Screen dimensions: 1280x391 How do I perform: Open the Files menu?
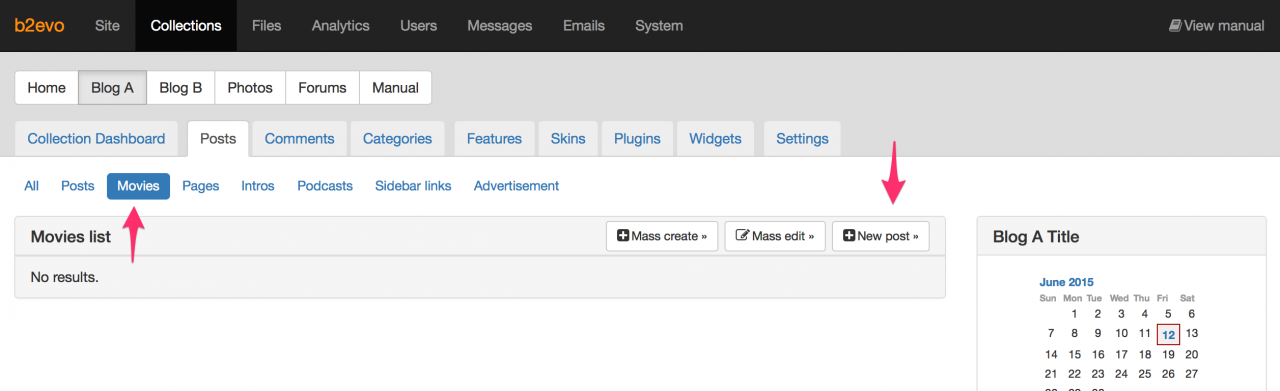pos(266,26)
